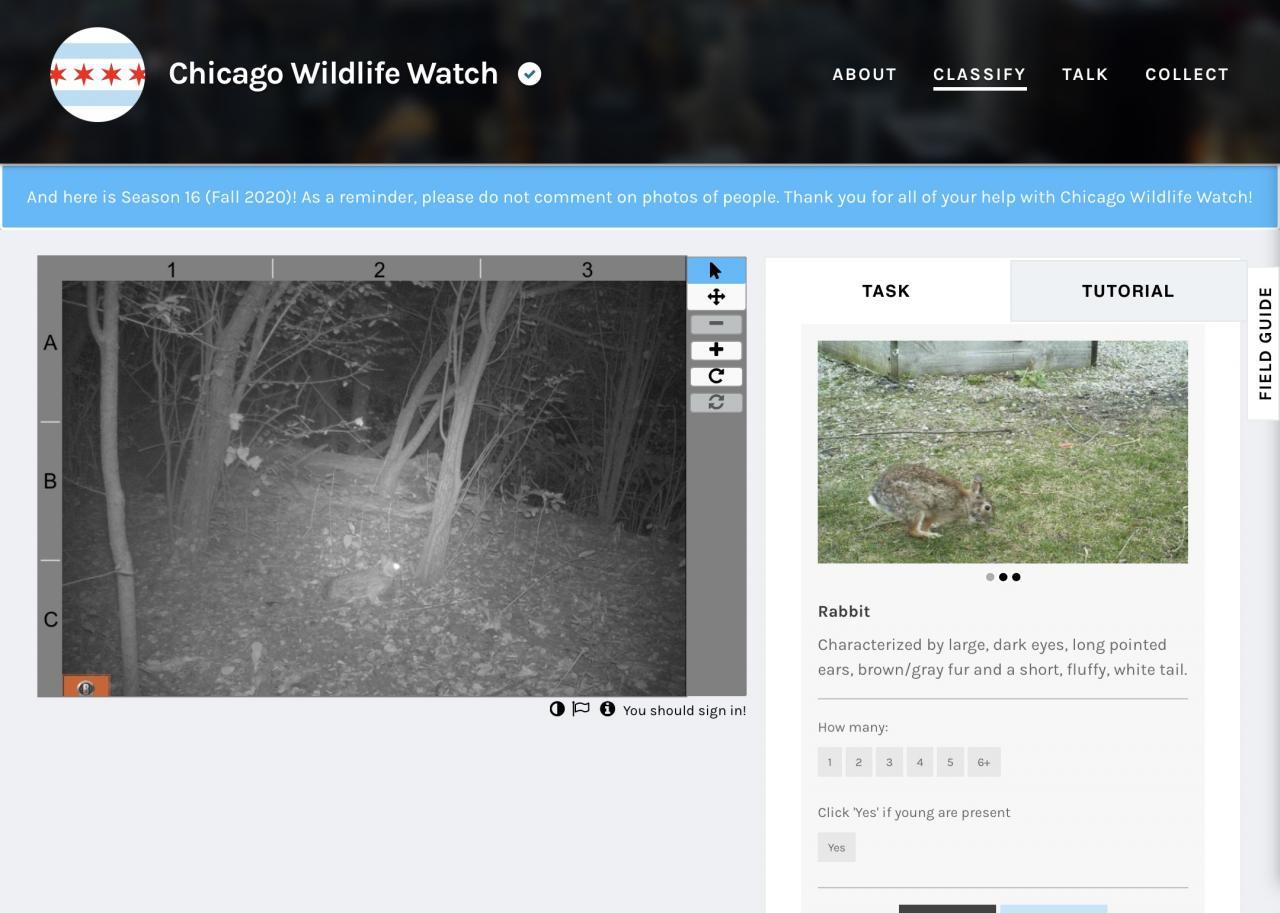Show the second rabbit example photo dot
This screenshot has height=913, width=1280.
click(x=1003, y=577)
